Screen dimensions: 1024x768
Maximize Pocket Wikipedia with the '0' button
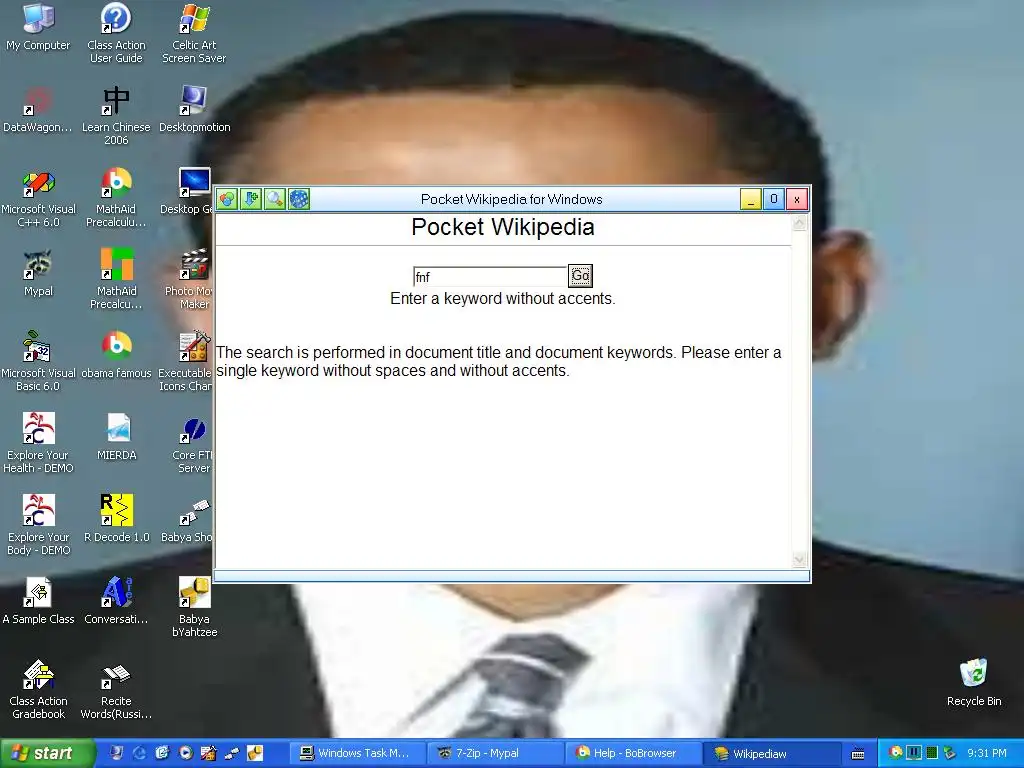[x=774, y=199]
